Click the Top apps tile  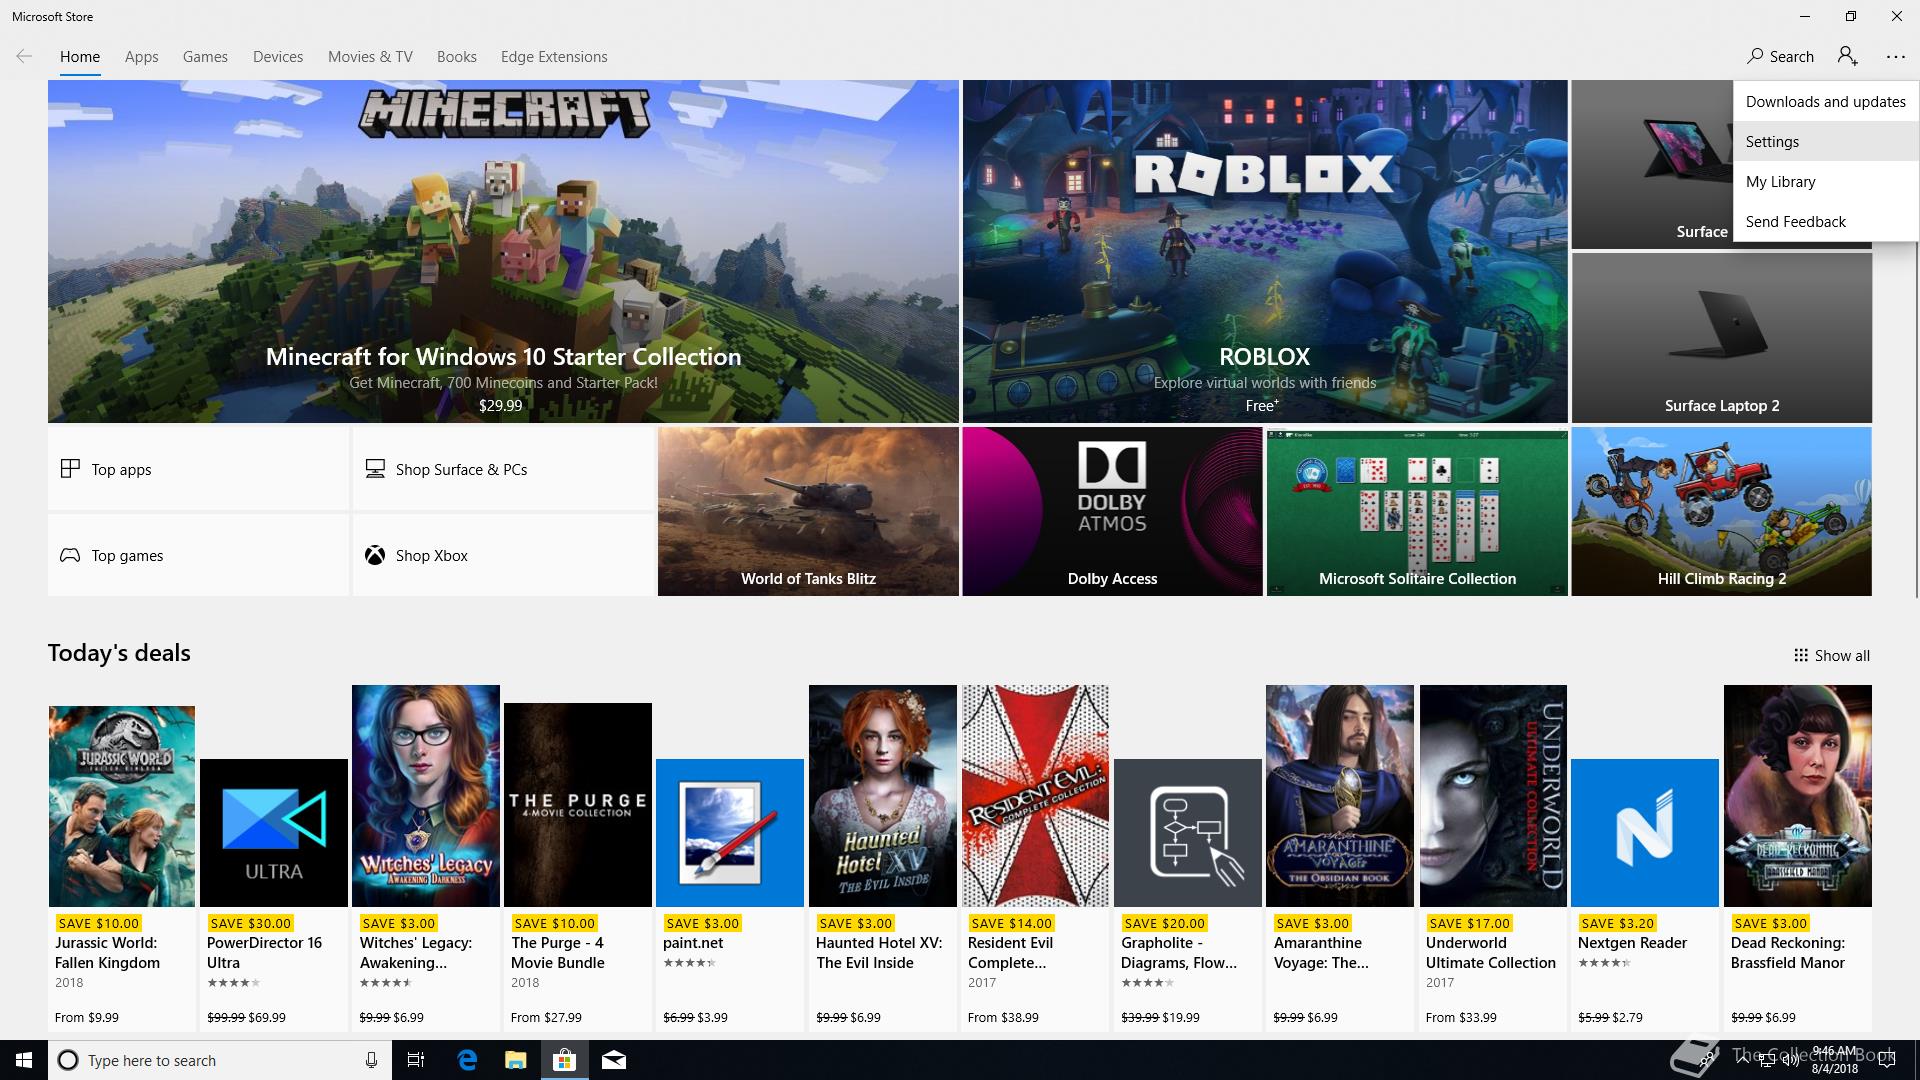click(198, 469)
